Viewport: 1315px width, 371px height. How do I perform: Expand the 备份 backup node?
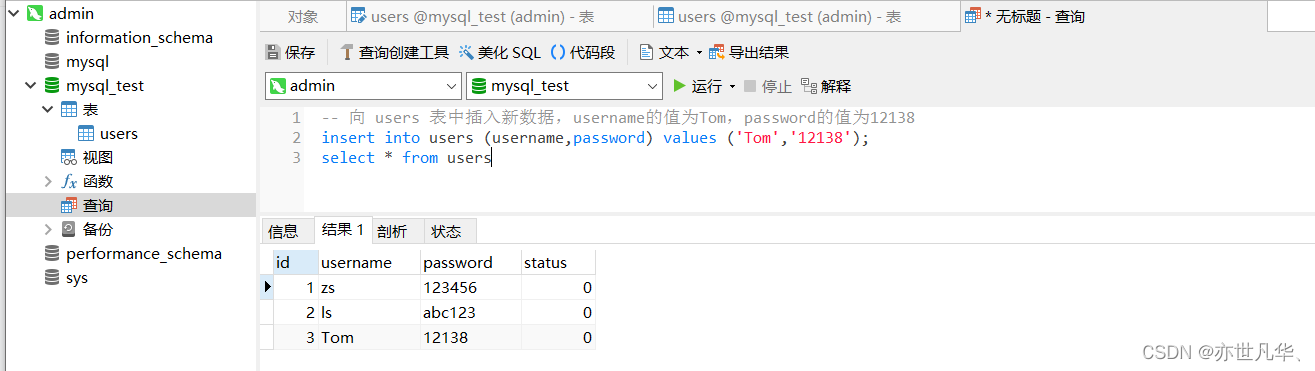click(x=49, y=229)
